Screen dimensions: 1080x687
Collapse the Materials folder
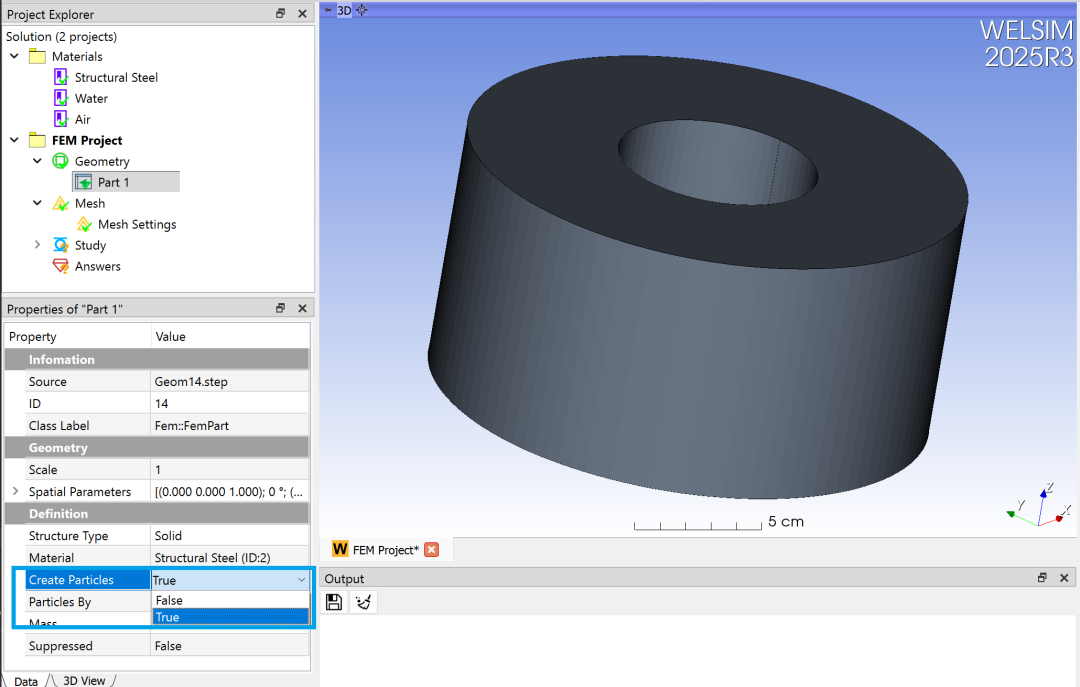[x=14, y=57]
